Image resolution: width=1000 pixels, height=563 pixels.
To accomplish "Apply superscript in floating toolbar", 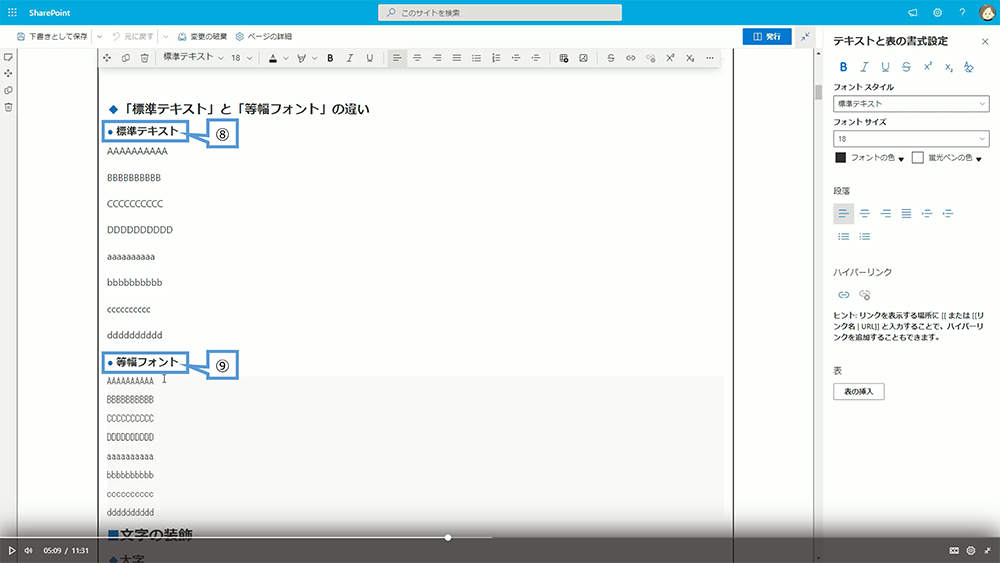I will (670, 58).
